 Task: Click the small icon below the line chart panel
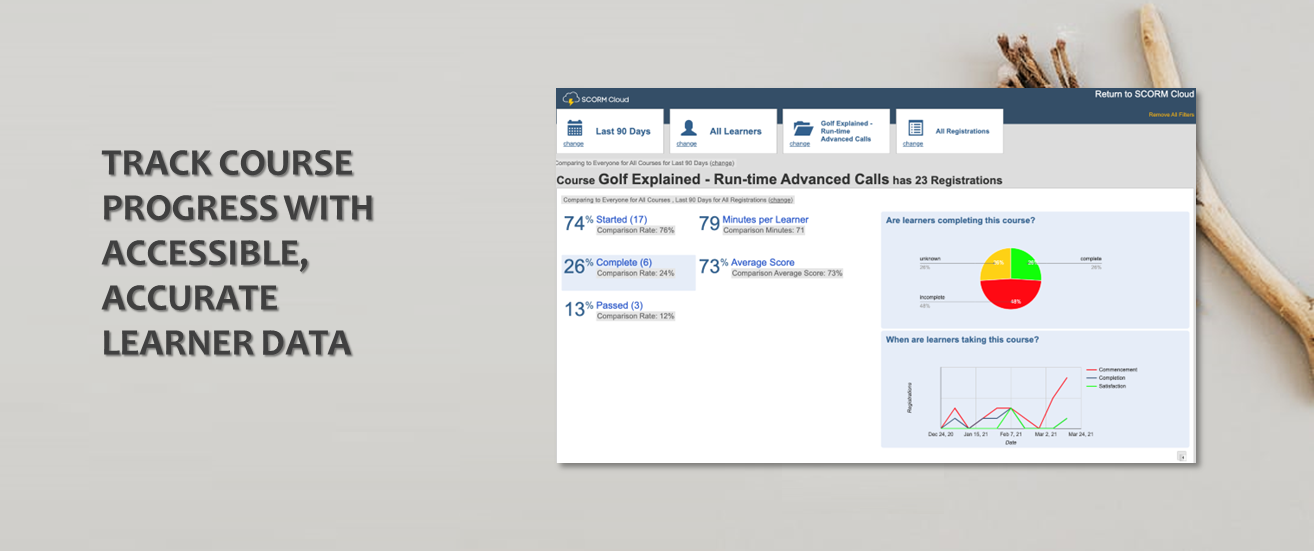click(x=1181, y=456)
